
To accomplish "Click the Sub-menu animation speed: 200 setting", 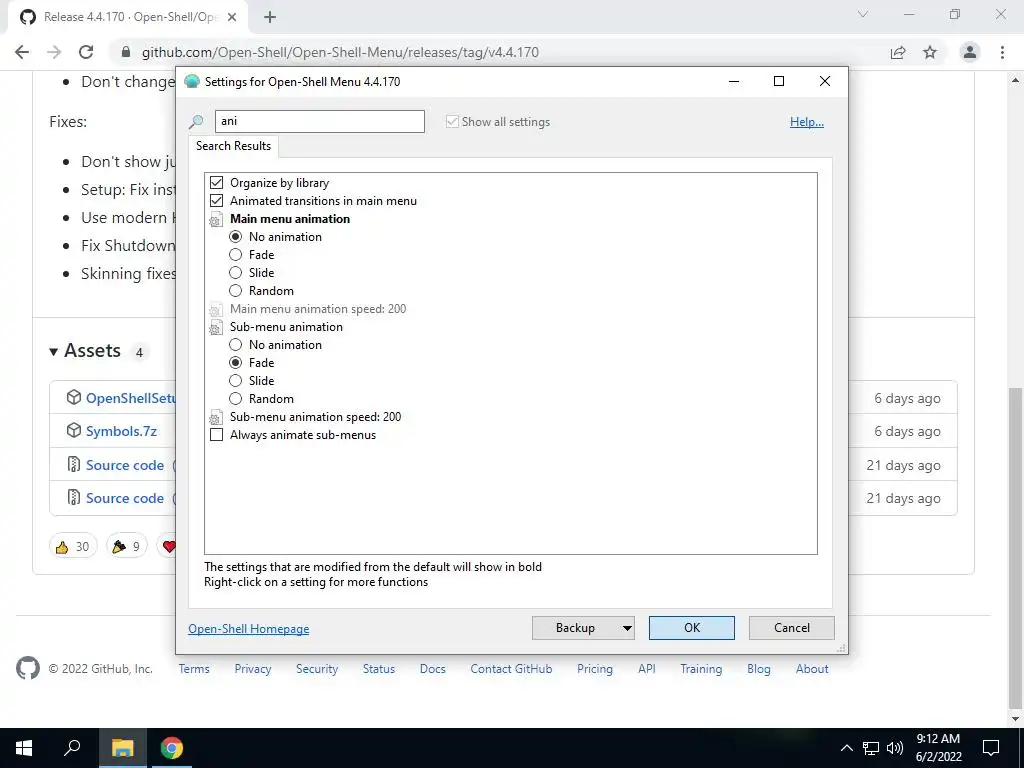I will point(315,417).
